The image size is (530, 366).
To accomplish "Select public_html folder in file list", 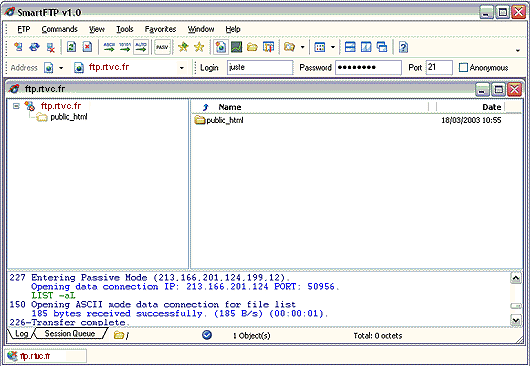I will click(224, 120).
